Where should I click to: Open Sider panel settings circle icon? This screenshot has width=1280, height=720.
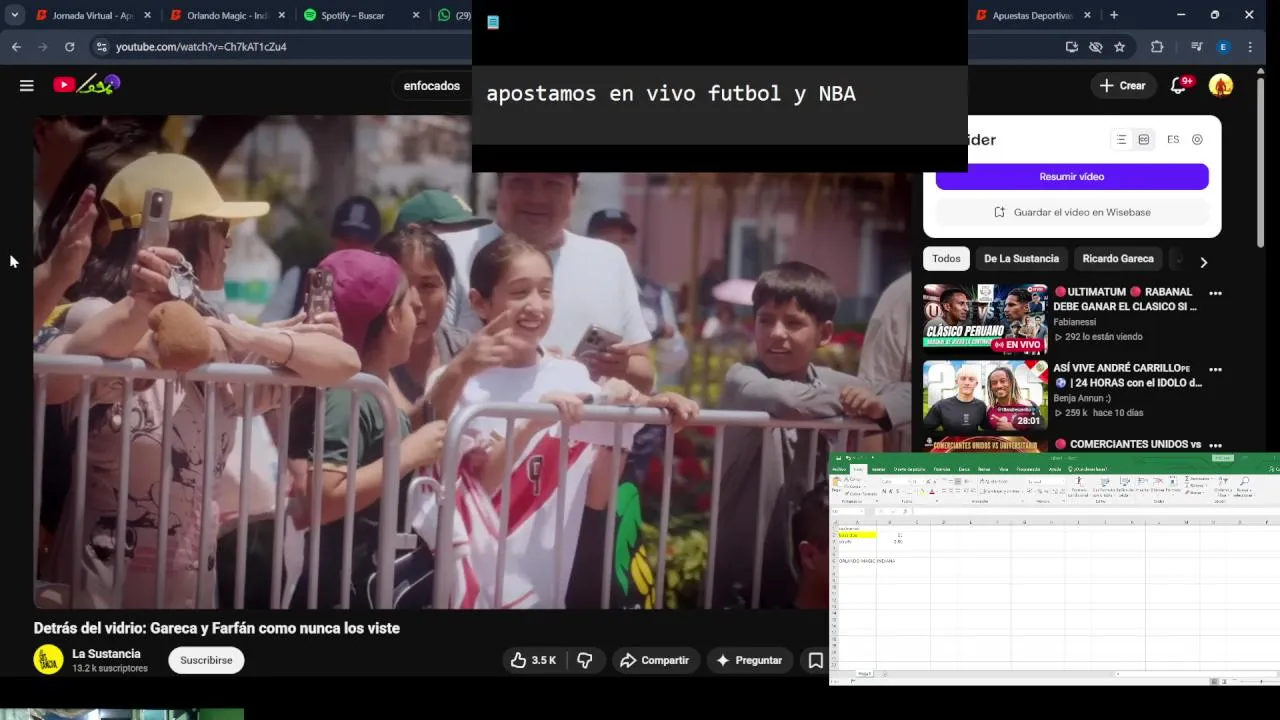(x=1197, y=140)
